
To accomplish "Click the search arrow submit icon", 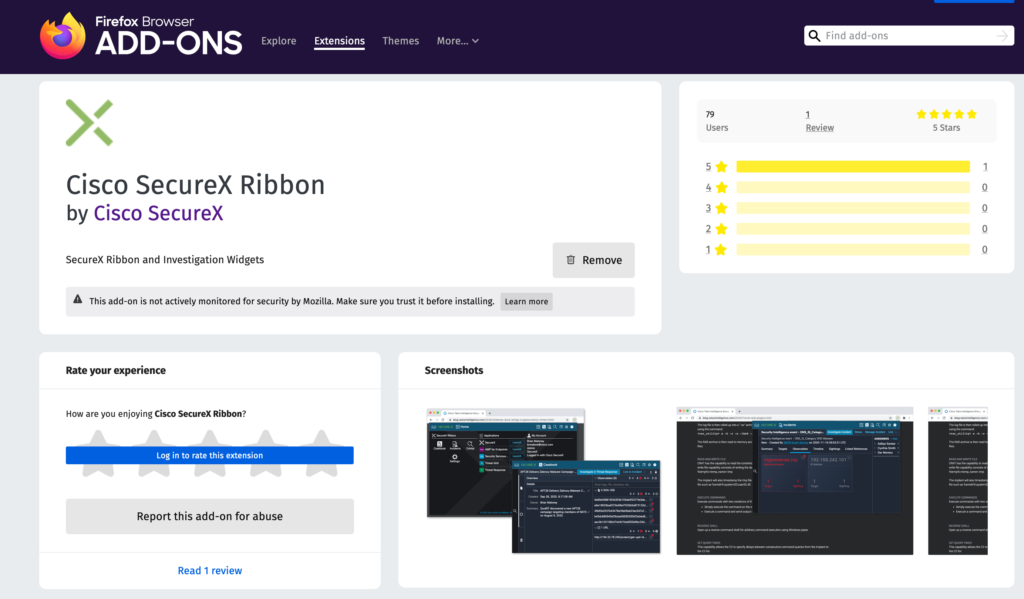I will (x=1002, y=36).
